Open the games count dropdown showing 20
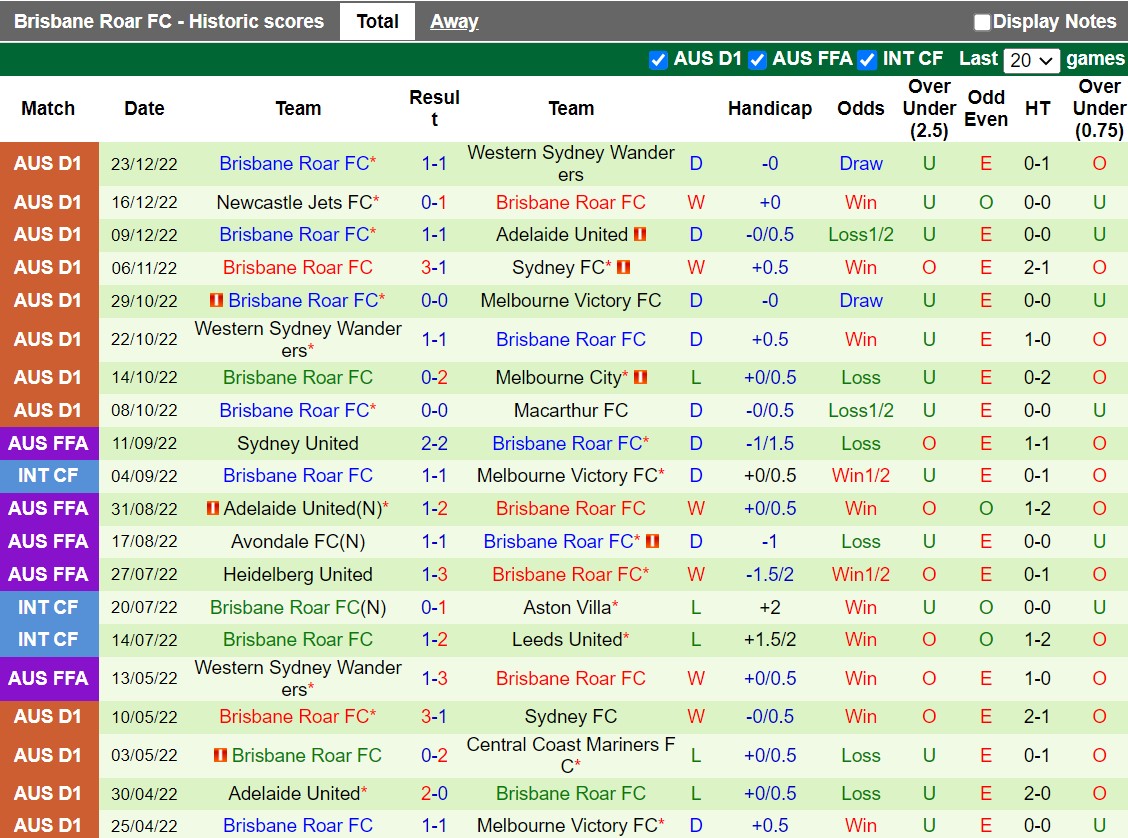1128x838 pixels. point(1031,60)
